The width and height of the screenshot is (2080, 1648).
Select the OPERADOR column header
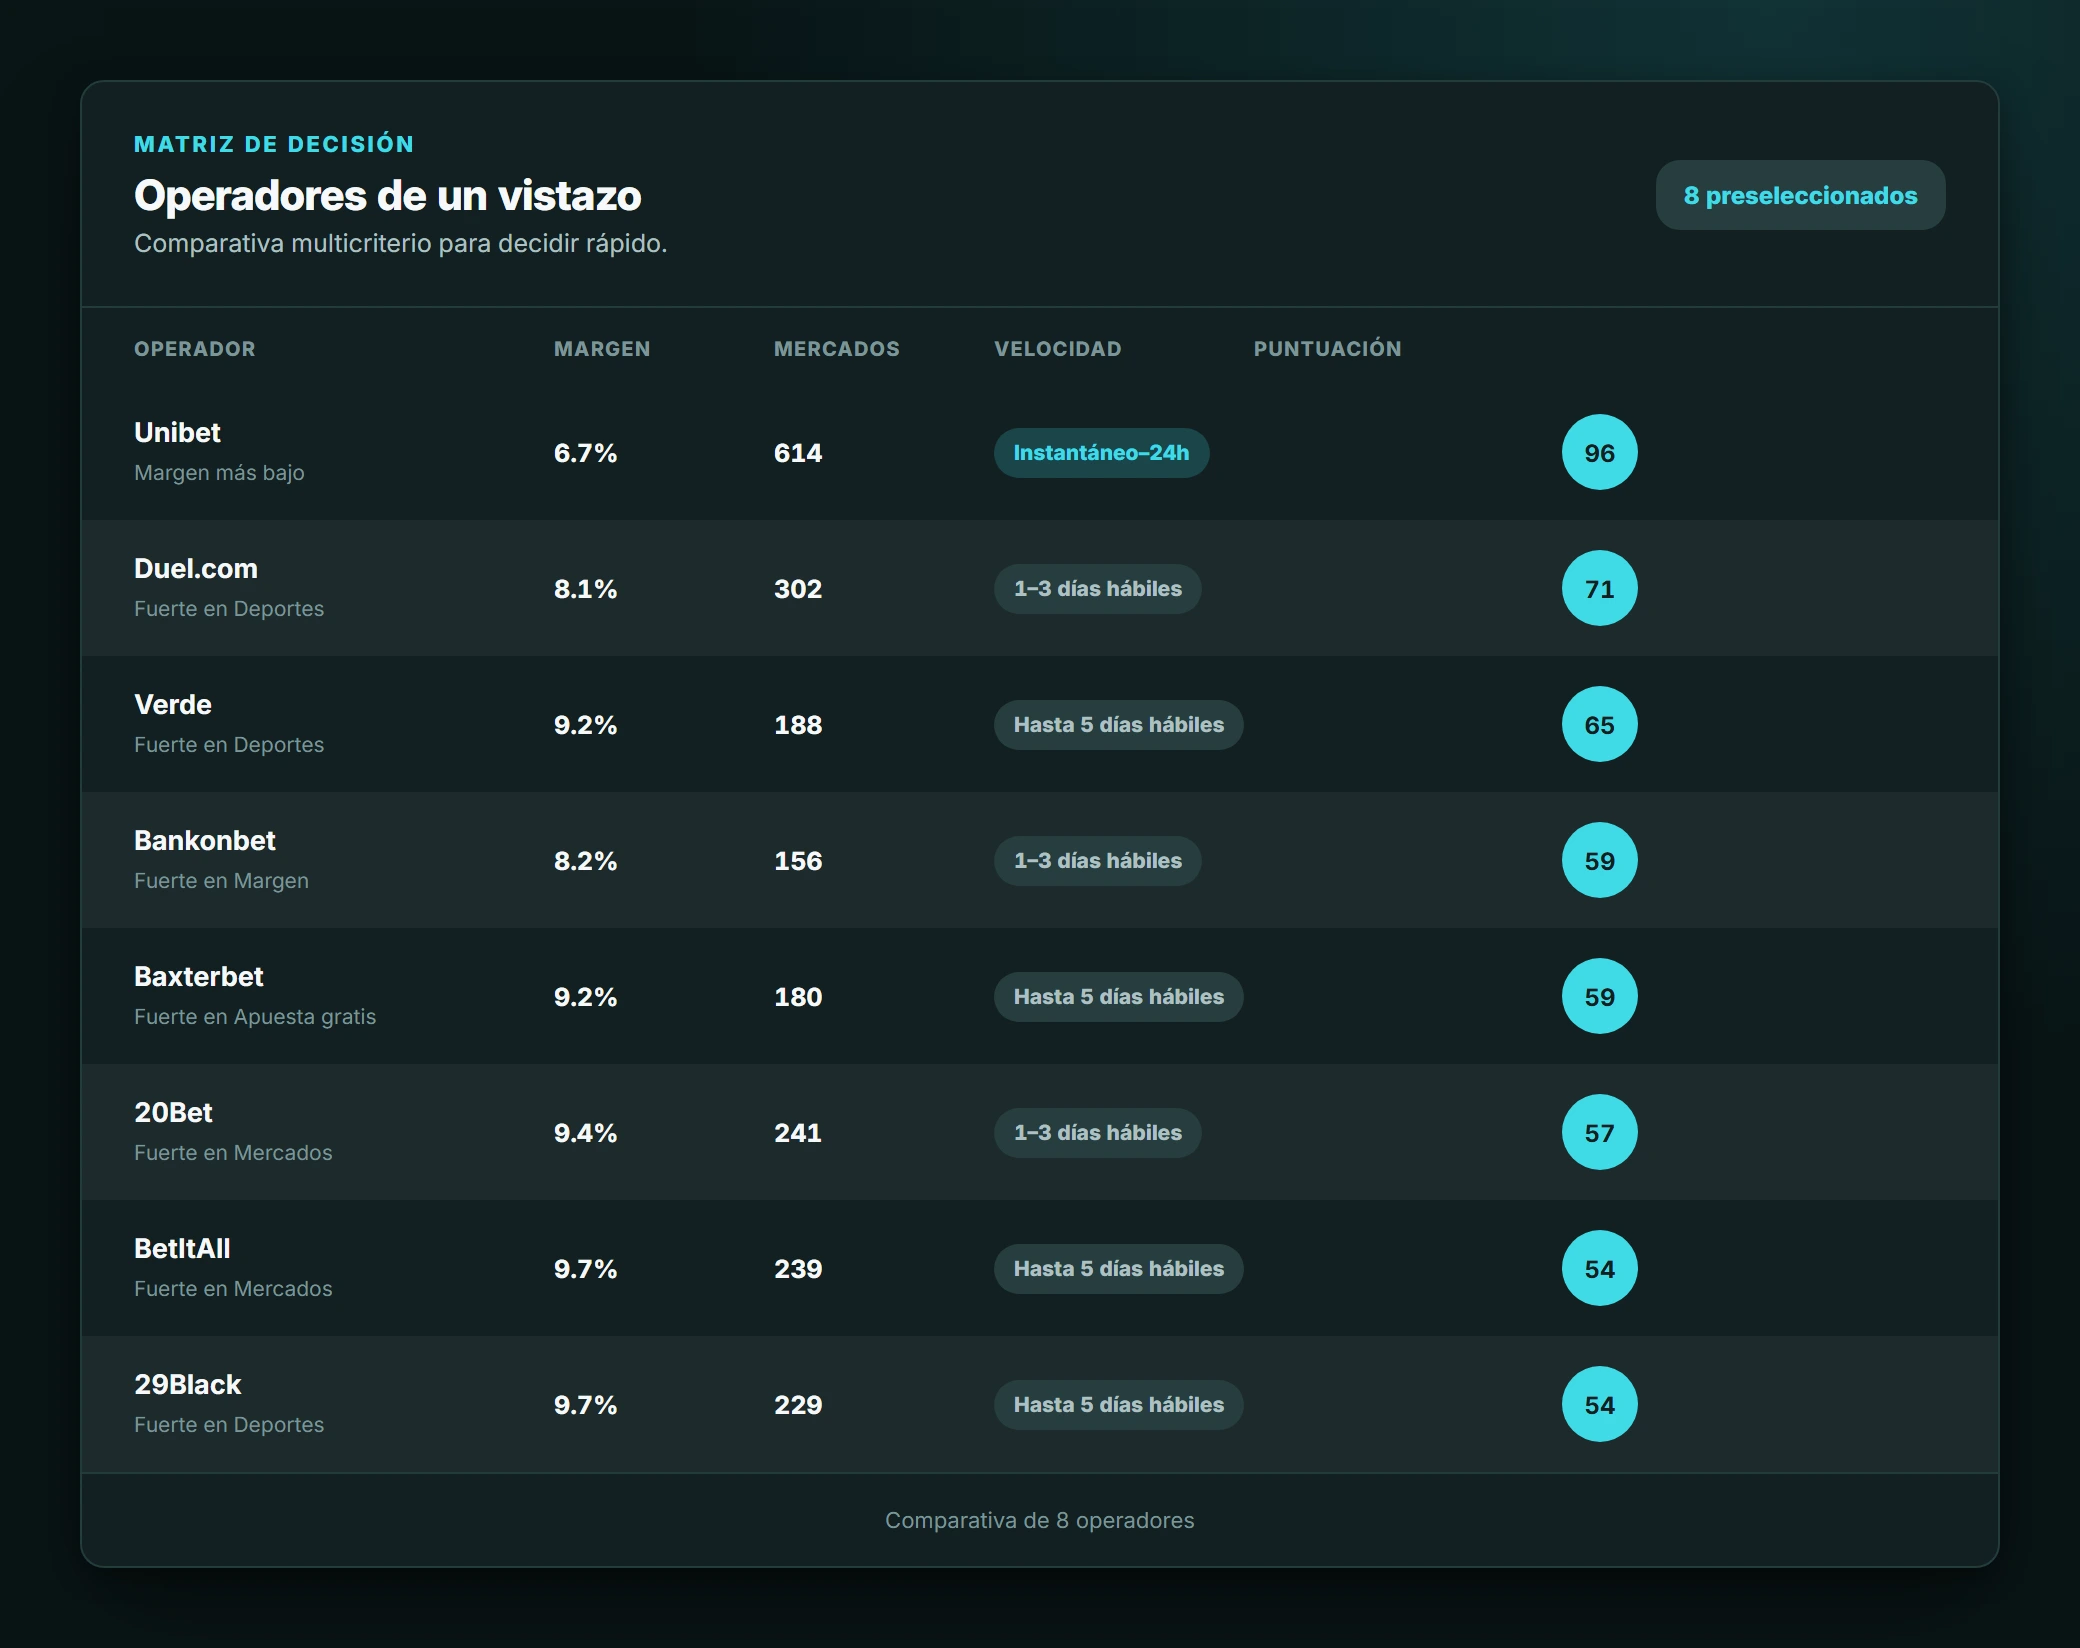[x=195, y=349]
